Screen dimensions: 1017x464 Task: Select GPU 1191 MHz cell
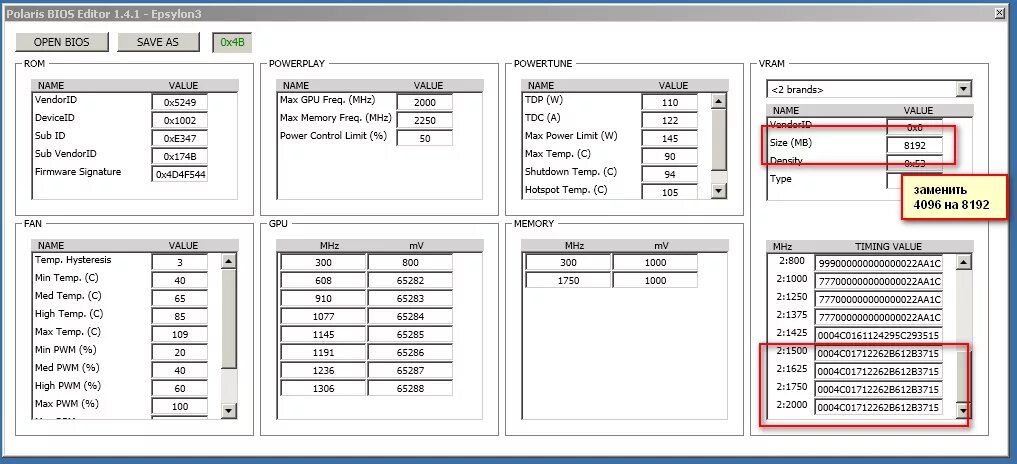pos(323,353)
